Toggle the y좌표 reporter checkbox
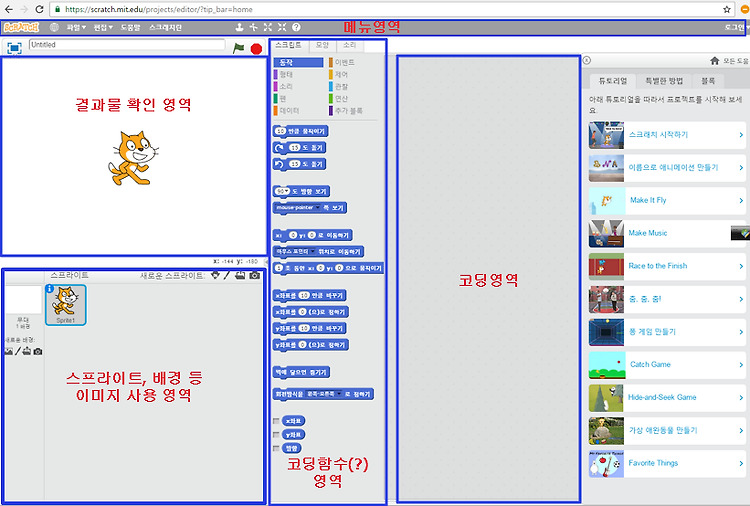 [276, 434]
